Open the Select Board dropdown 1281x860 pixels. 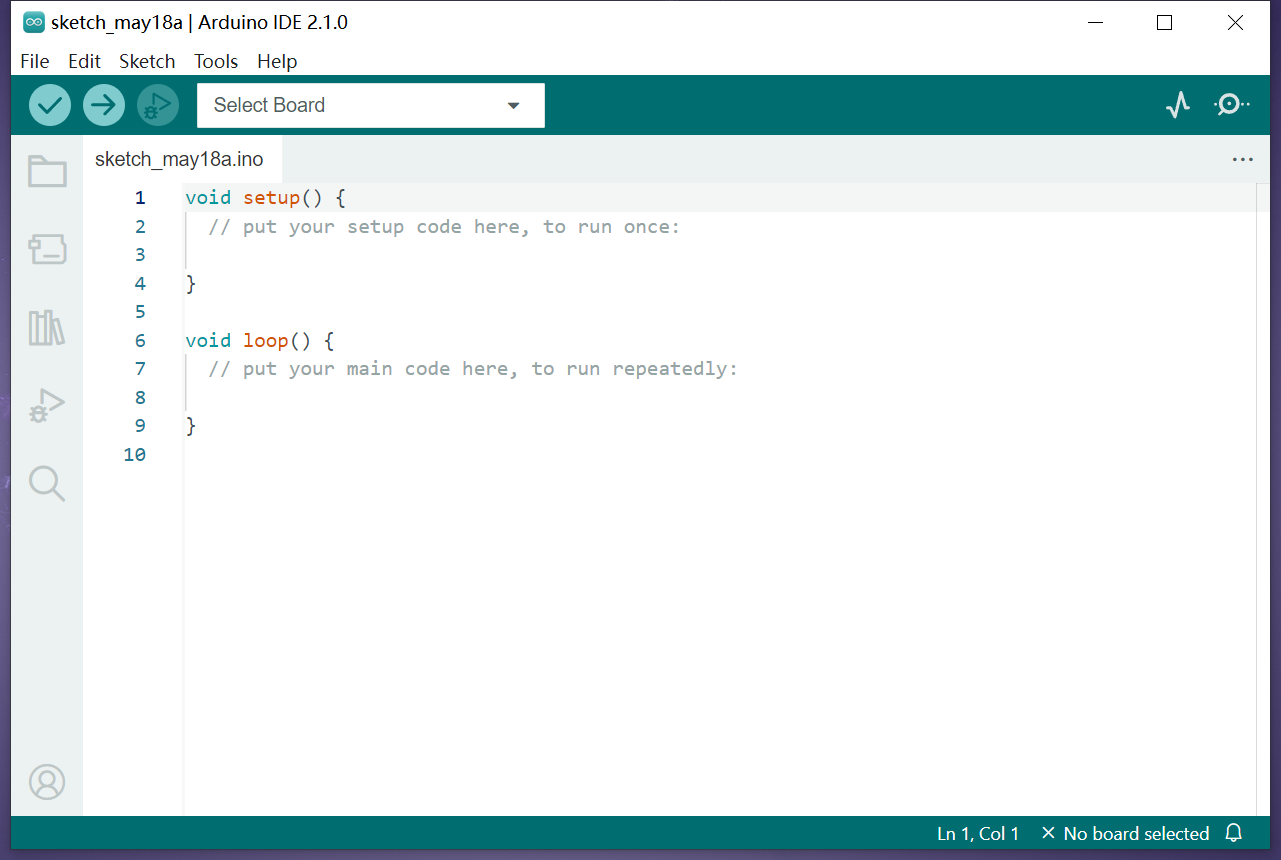370,105
